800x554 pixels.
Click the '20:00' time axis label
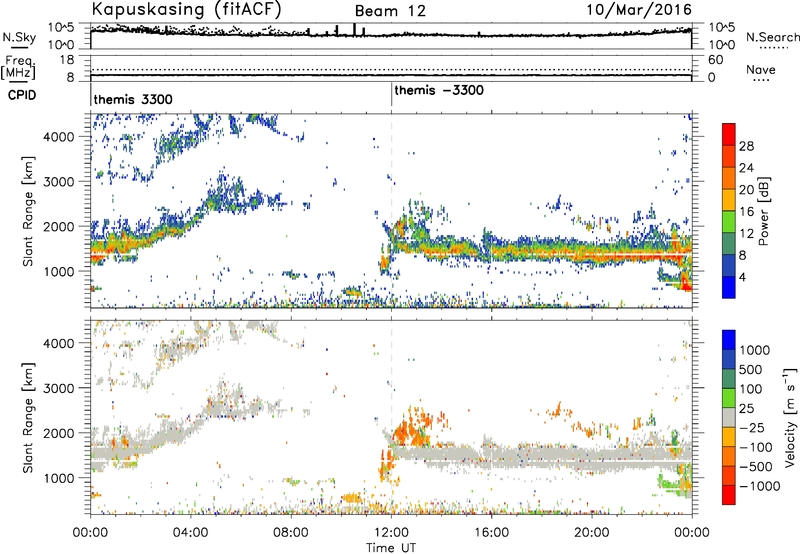(x=592, y=532)
